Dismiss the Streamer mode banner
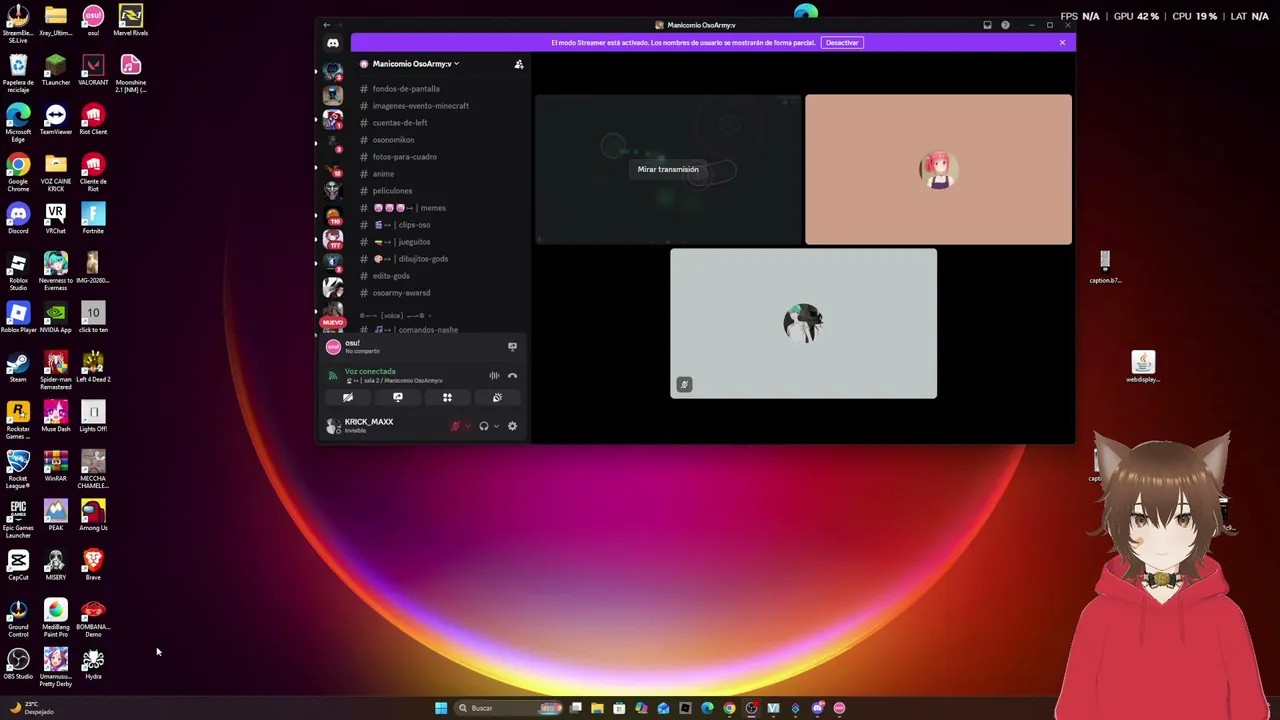The width and height of the screenshot is (1280, 720). coord(1062,43)
